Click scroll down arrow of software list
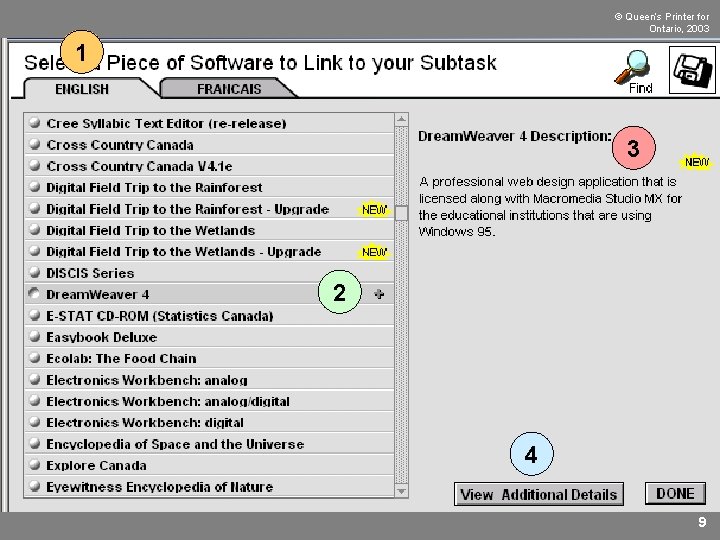Image resolution: width=720 pixels, height=540 pixels. point(401,491)
